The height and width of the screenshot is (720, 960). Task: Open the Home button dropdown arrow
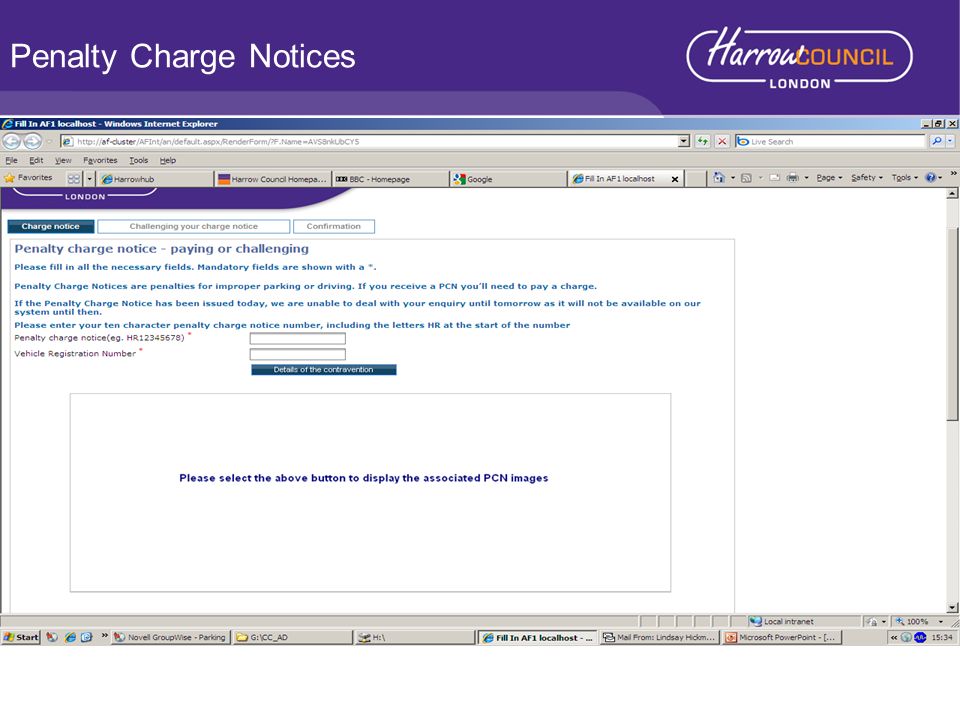tap(732, 178)
